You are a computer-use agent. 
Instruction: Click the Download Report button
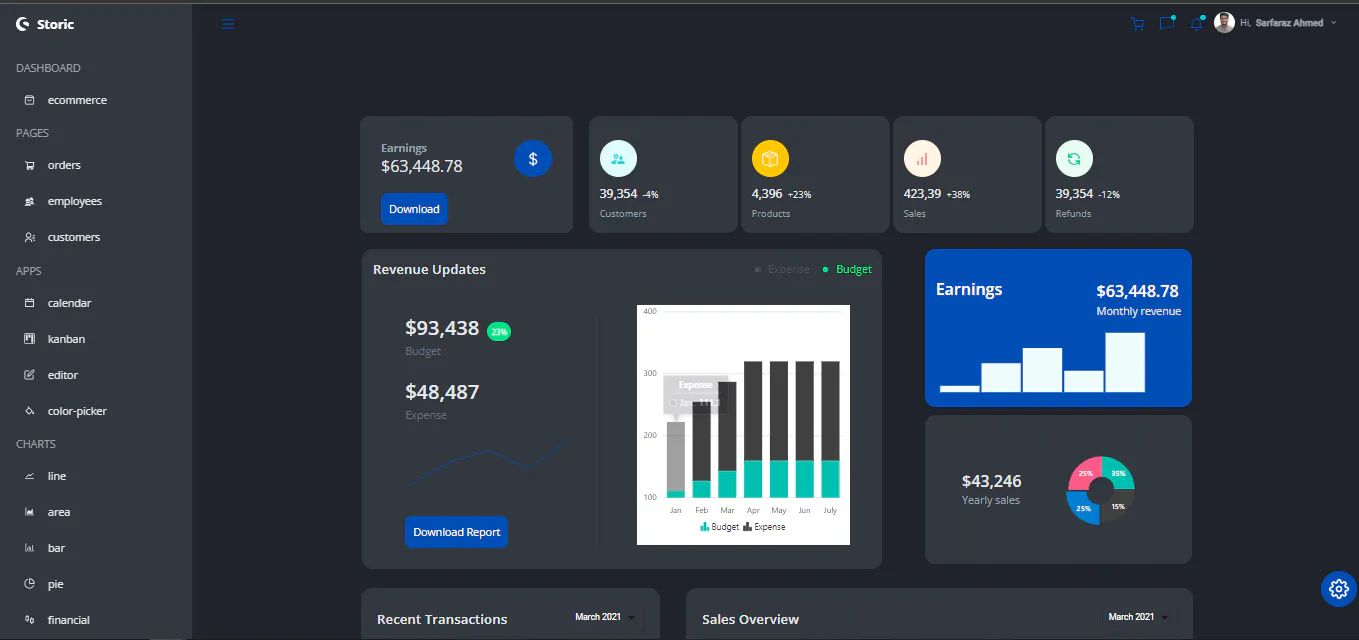[456, 532]
